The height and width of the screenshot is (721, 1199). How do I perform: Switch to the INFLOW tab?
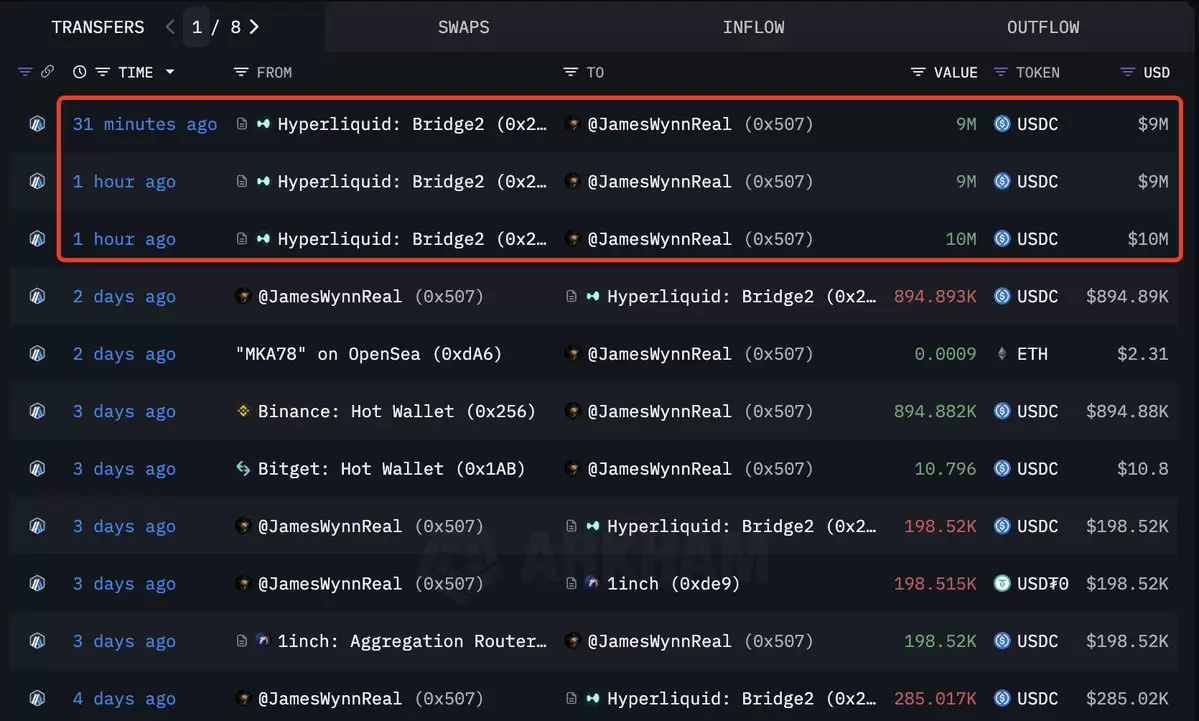(x=753, y=28)
